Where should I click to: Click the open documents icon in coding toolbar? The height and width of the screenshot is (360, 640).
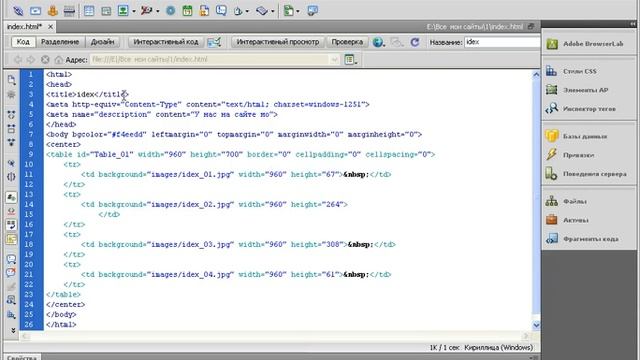pyautogui.click(x=11, y=80)
